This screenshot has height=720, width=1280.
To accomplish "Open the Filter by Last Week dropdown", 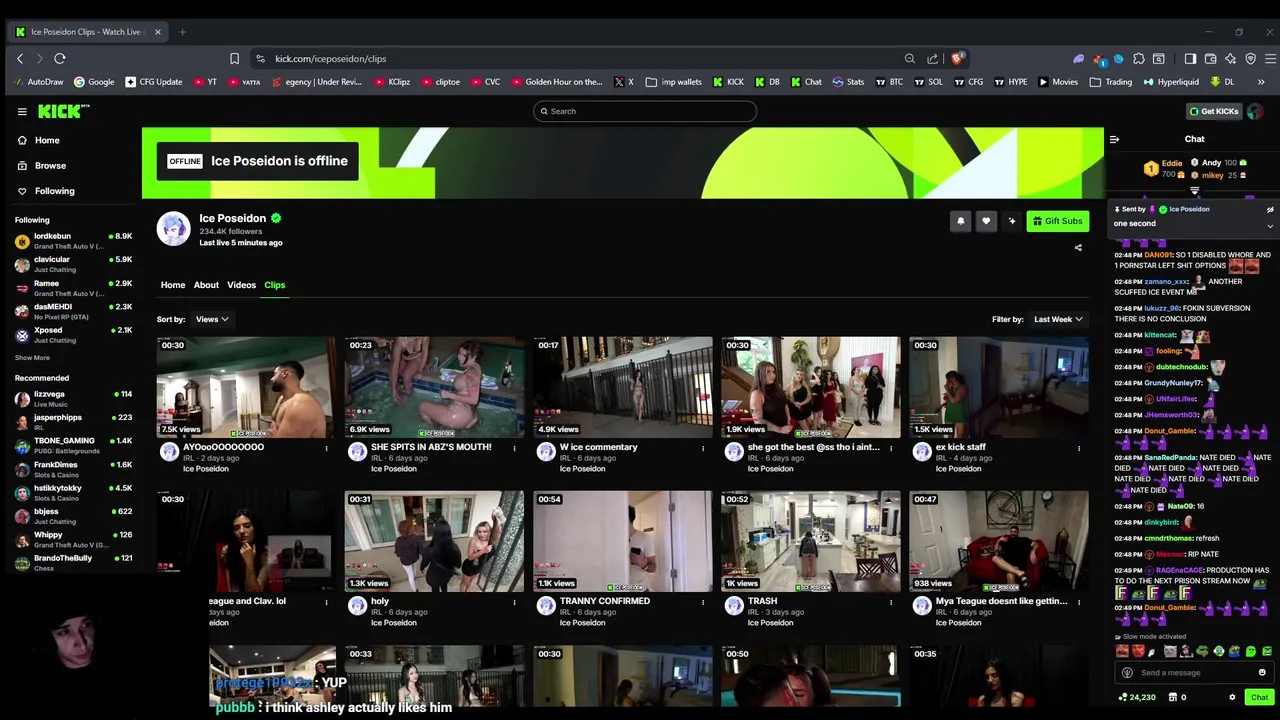I will (x=1058, y=319).
